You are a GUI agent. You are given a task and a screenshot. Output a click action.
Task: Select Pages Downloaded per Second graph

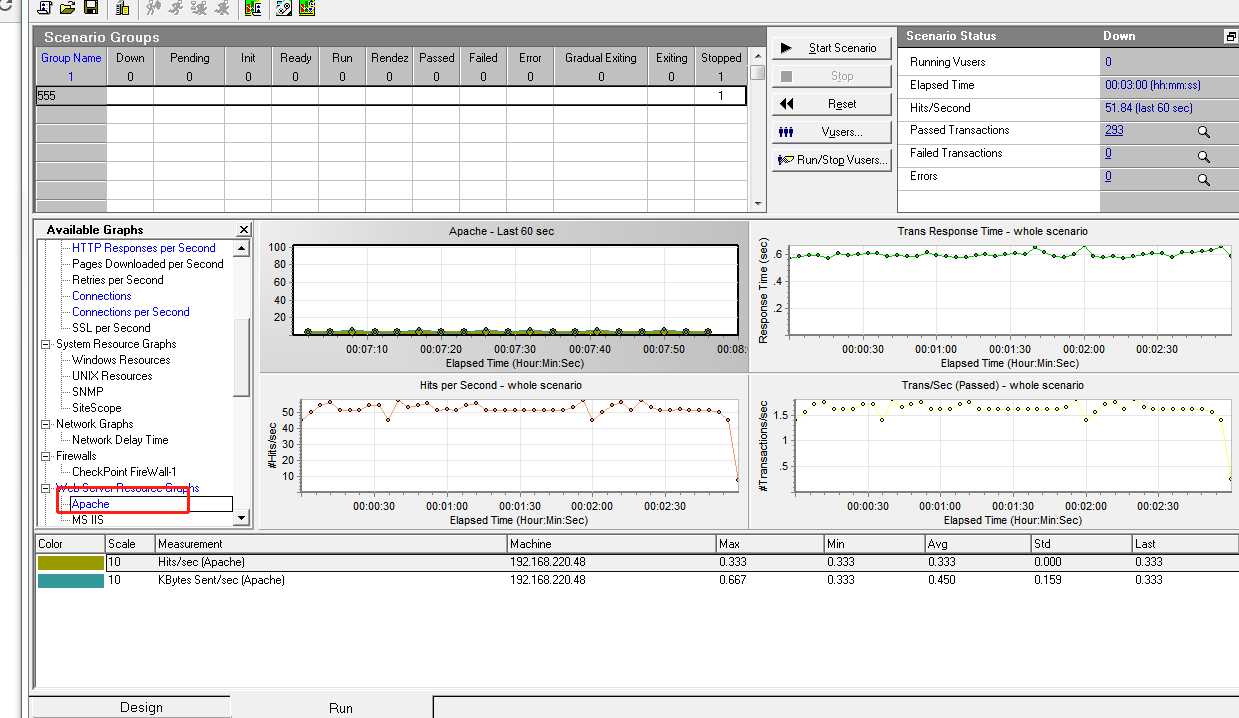[x=148, y=264]
